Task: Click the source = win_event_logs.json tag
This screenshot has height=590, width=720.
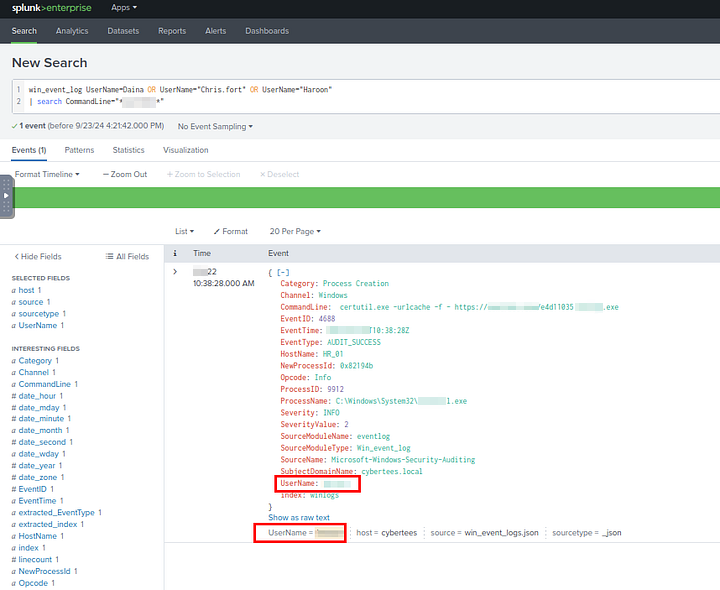Action: [484, 533]
